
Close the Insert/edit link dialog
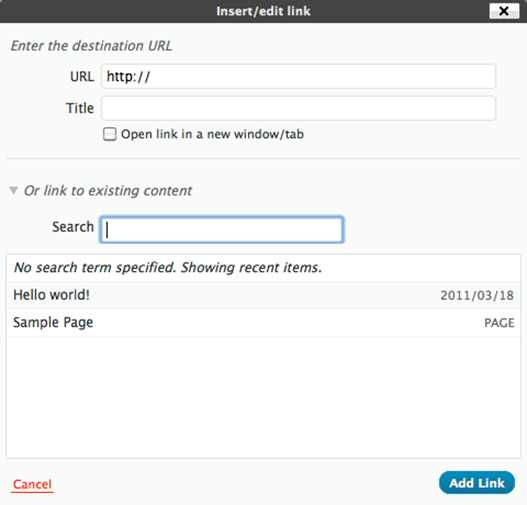[504, 11]
